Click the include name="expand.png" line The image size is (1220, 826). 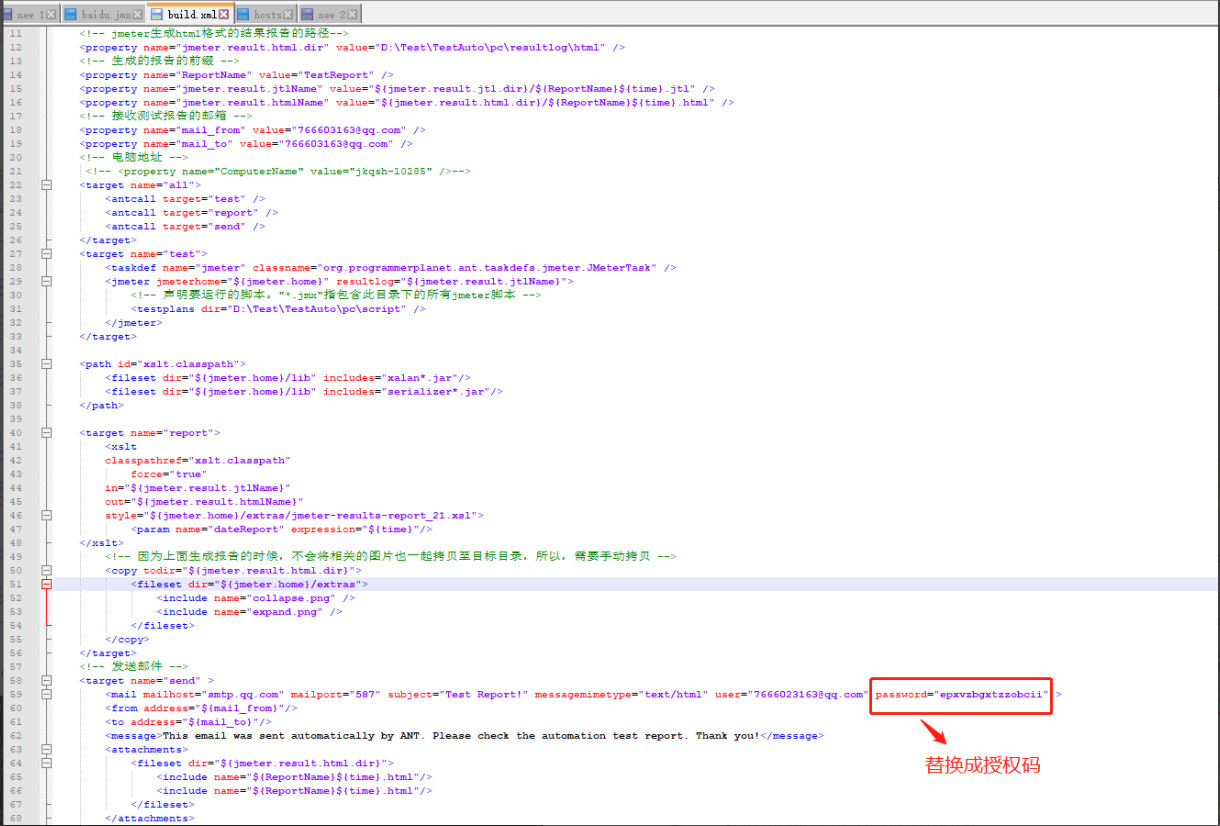[x=249, y=612]
